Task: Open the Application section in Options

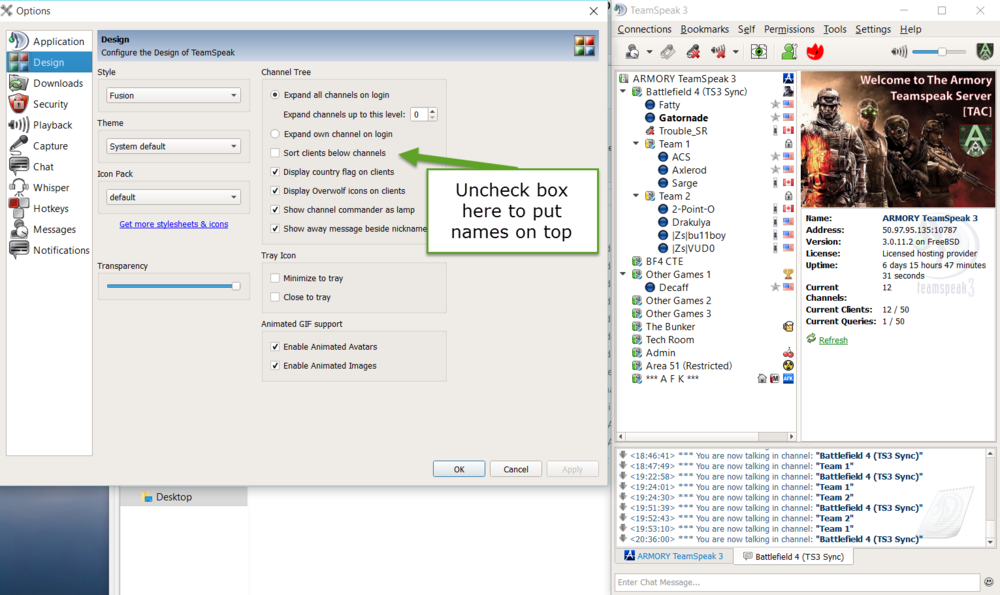Action: [x=49, y=41]
